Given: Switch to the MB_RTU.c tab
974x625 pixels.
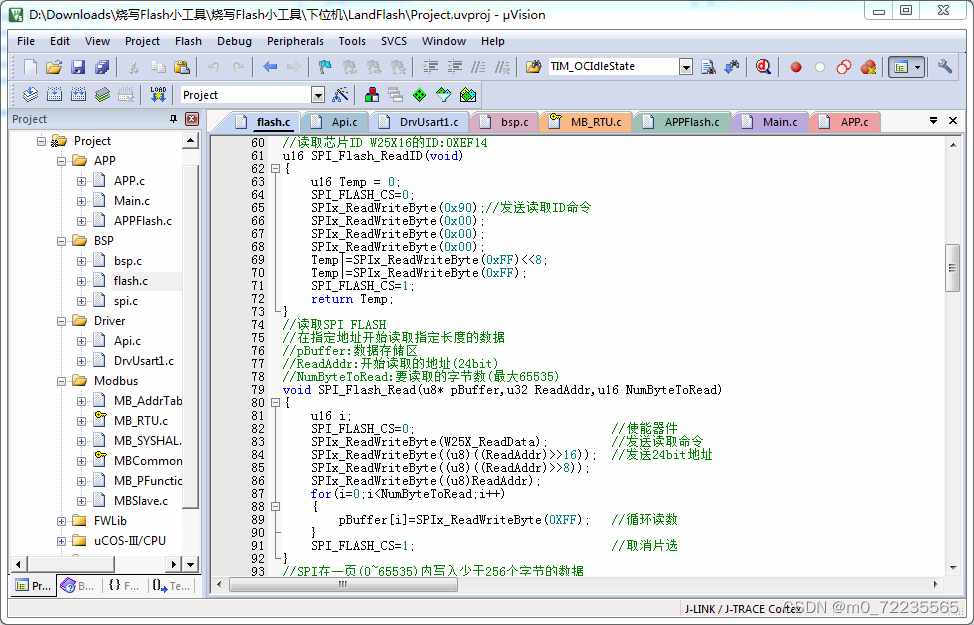Looking at the screenshot, I should (x=586, y=122).
